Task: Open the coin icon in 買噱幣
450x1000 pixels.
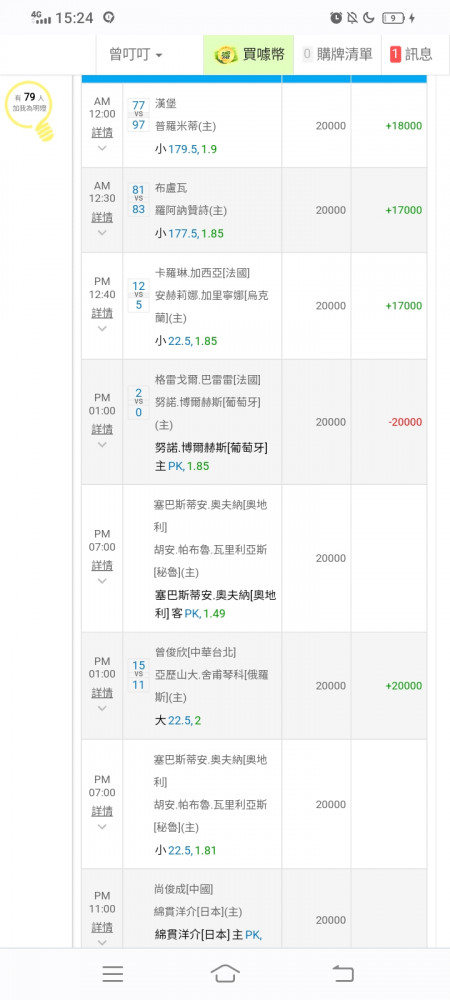Action: [x=226, y=55]
